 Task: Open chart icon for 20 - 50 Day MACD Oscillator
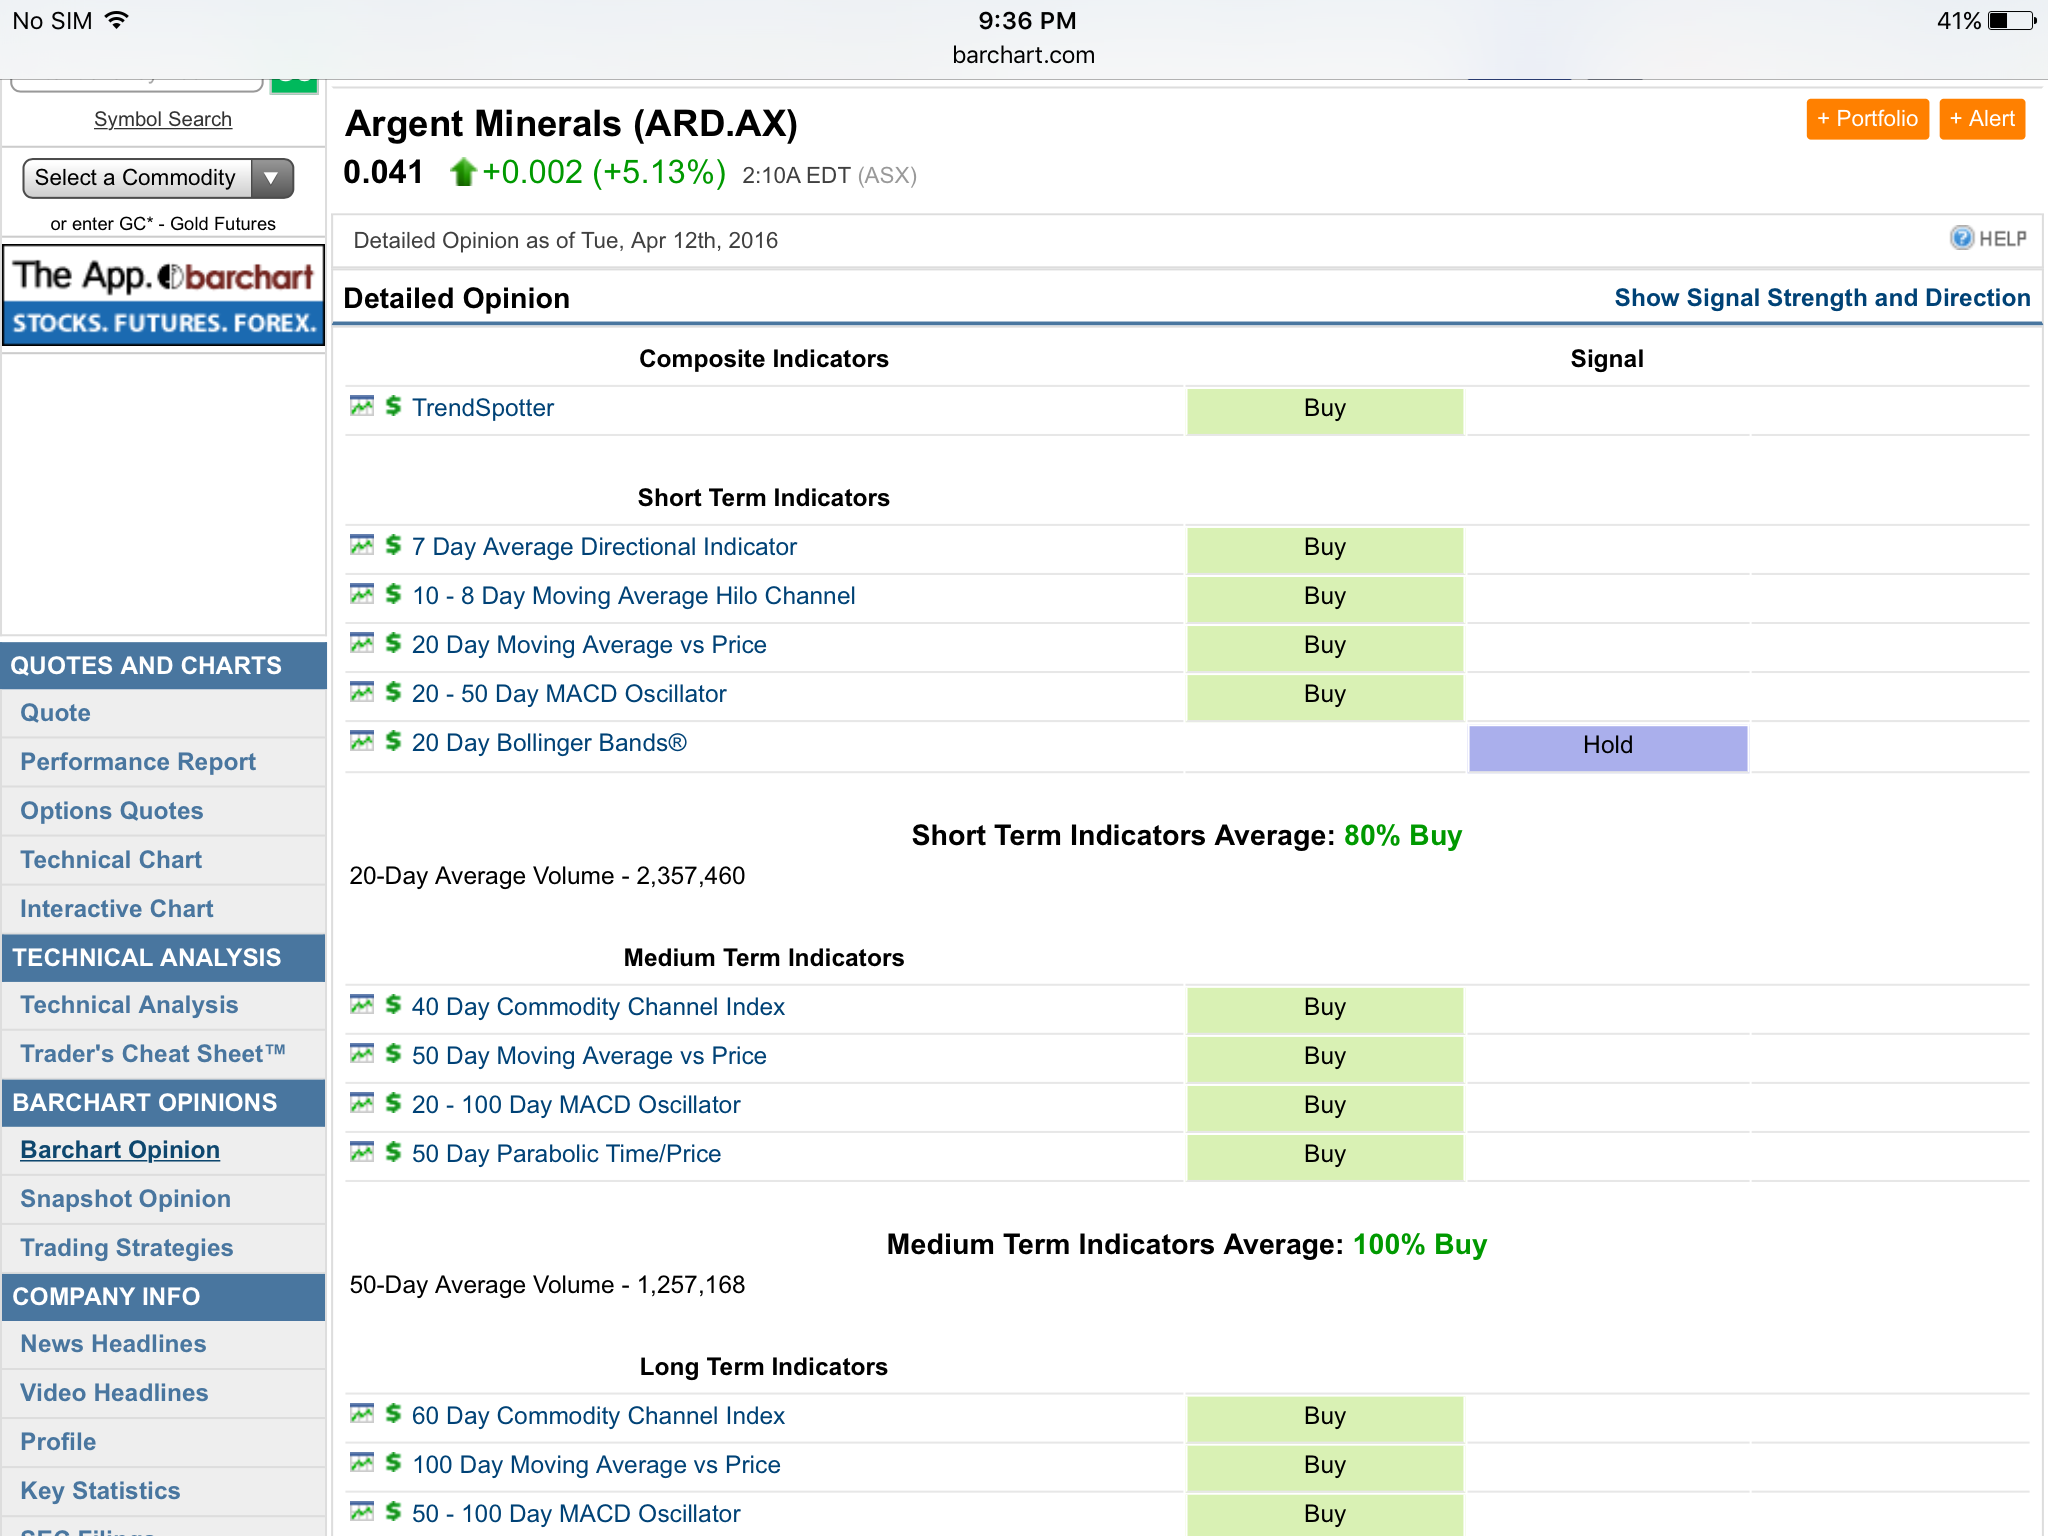pyautogui.click(x=362, y=692)
